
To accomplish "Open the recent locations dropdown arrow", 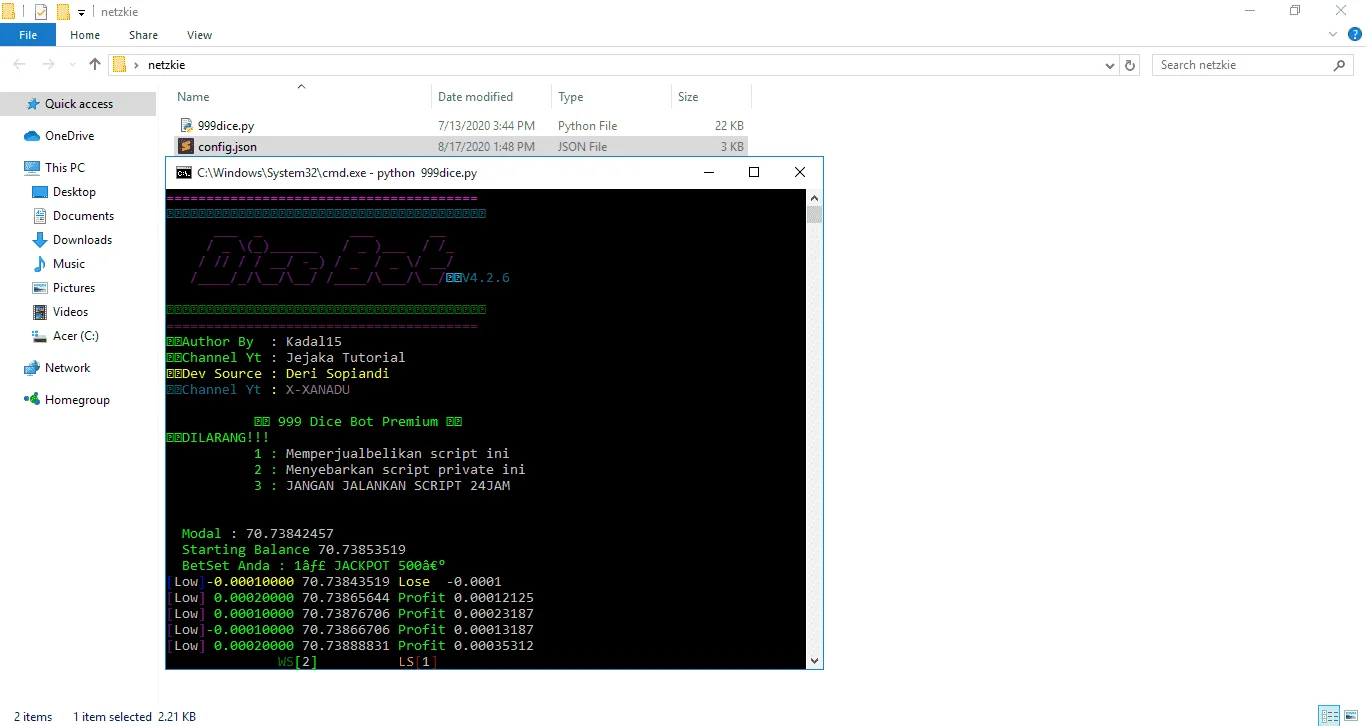I will click(x=71, y=66).
